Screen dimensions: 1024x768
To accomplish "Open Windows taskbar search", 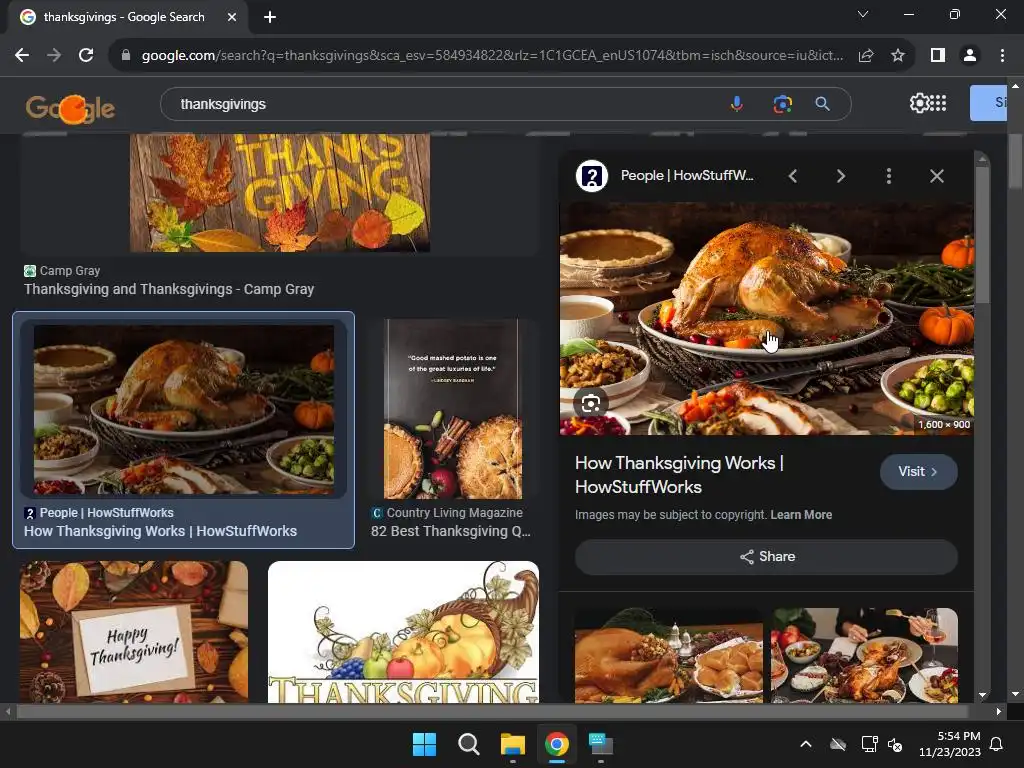I will pyautogui.click(x=468, y=744).
